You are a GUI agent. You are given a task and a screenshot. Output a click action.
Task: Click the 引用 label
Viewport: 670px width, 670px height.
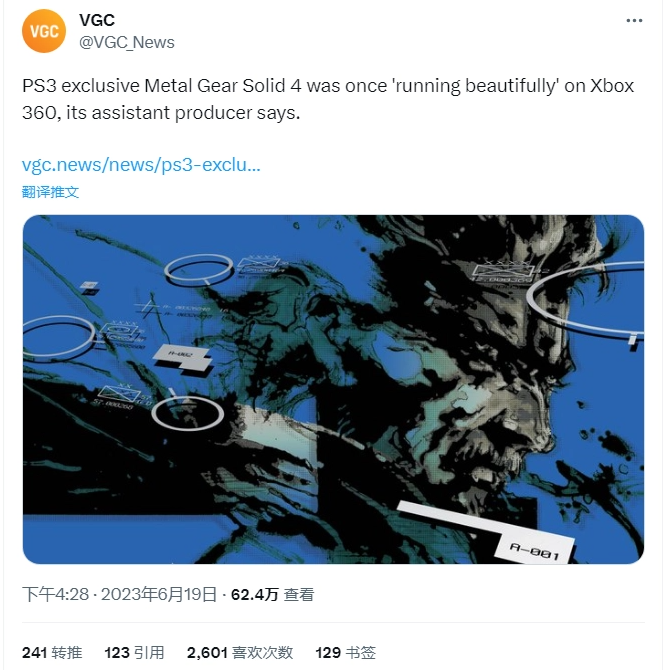pyautogui.click(x=149, y=652)
